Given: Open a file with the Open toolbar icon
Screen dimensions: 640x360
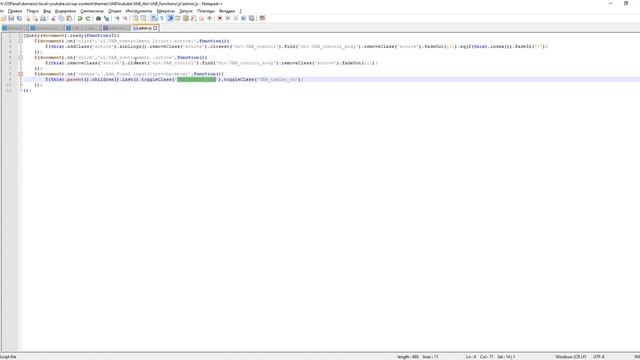Looking at the screenshot, I should tap(3, 18).
